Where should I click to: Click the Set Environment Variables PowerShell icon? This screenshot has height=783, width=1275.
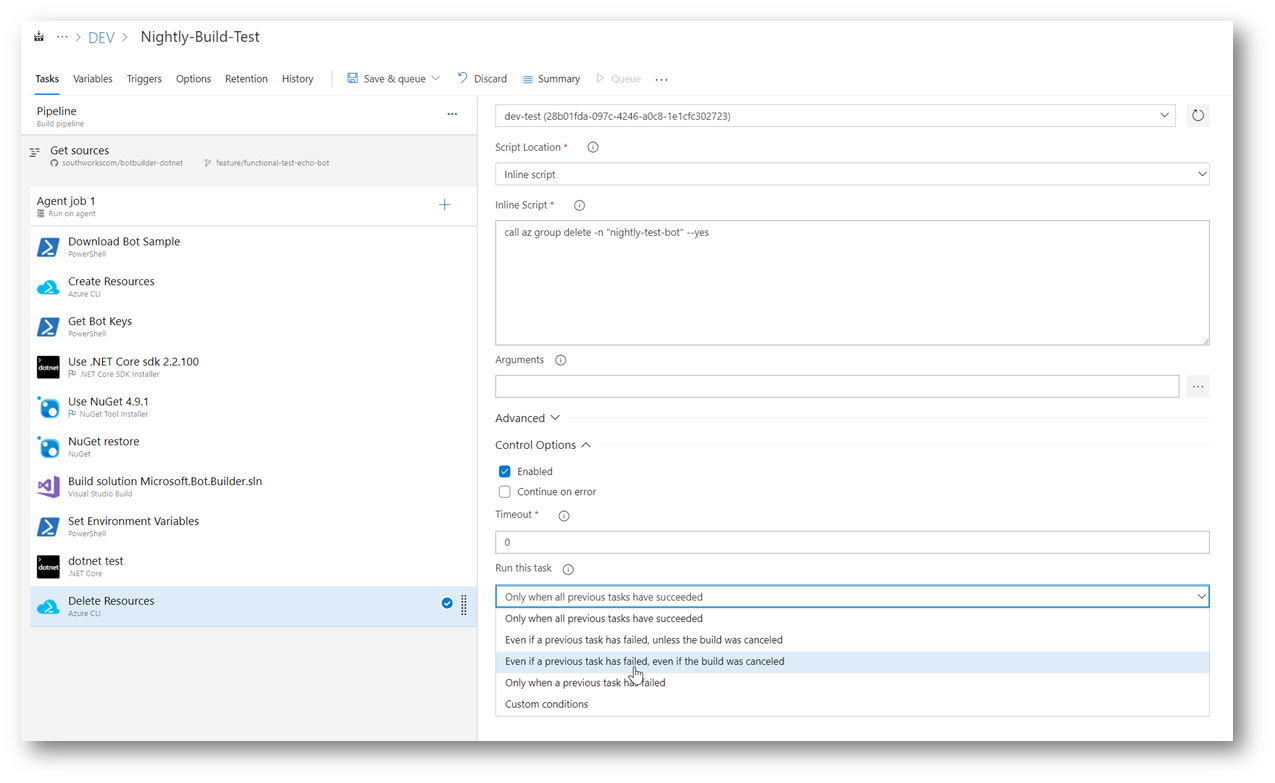click(48, 527)
